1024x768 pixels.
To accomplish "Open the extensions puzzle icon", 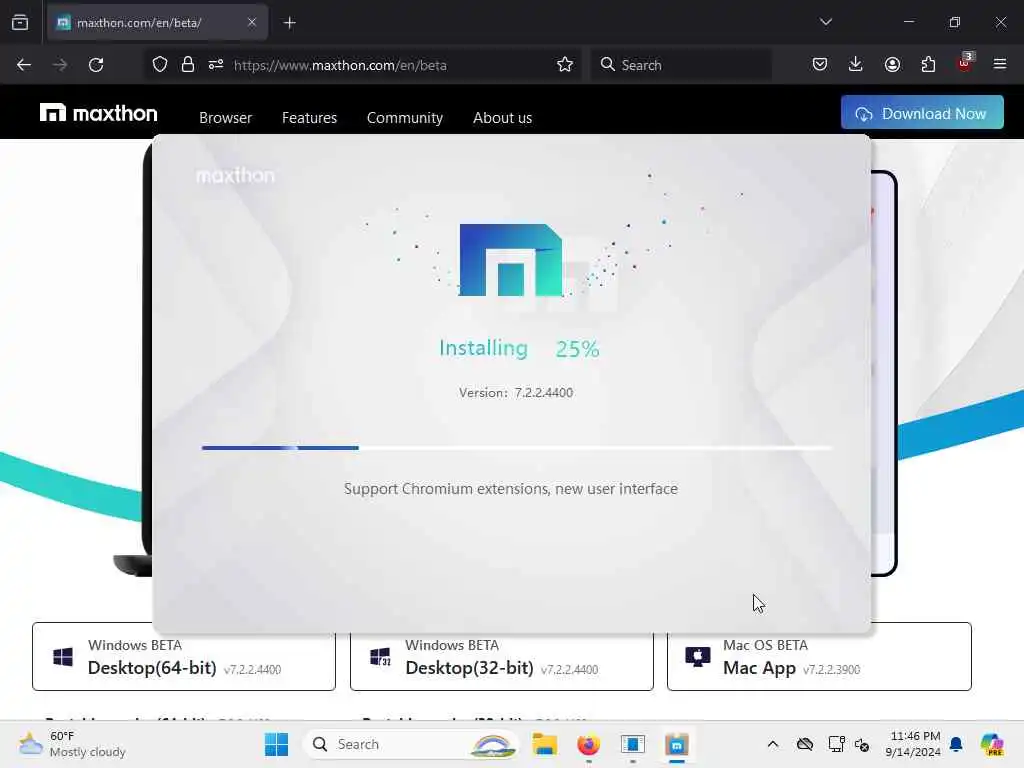I will click(928, 65).
